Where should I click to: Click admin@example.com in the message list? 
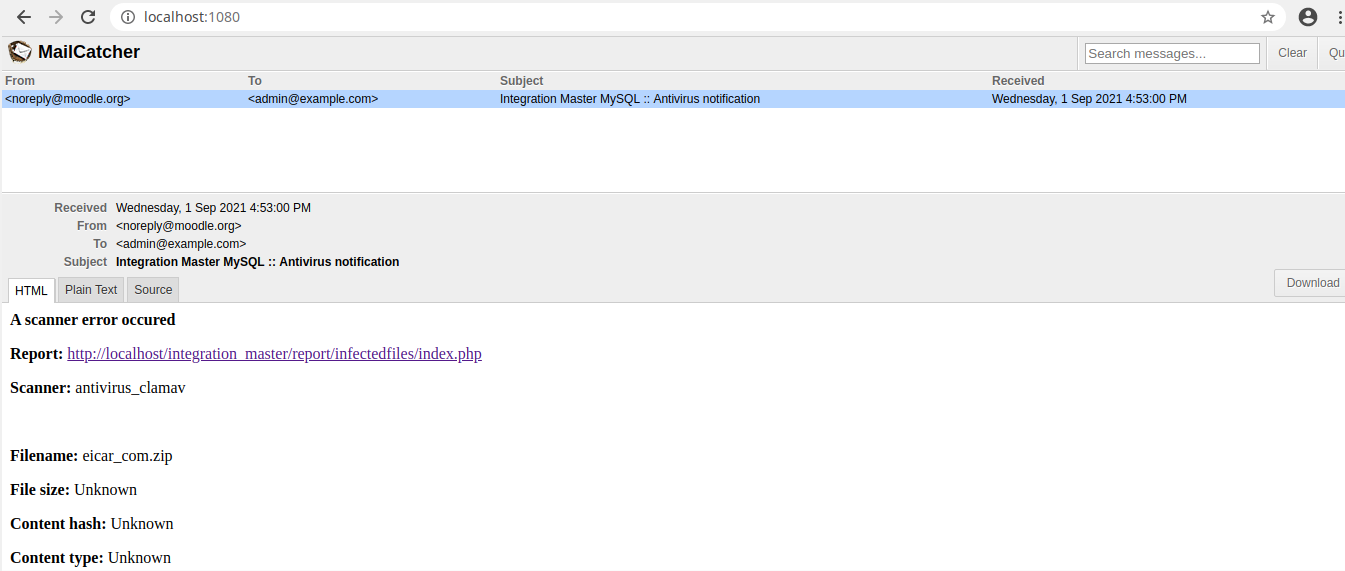click(x=313, y=99)
